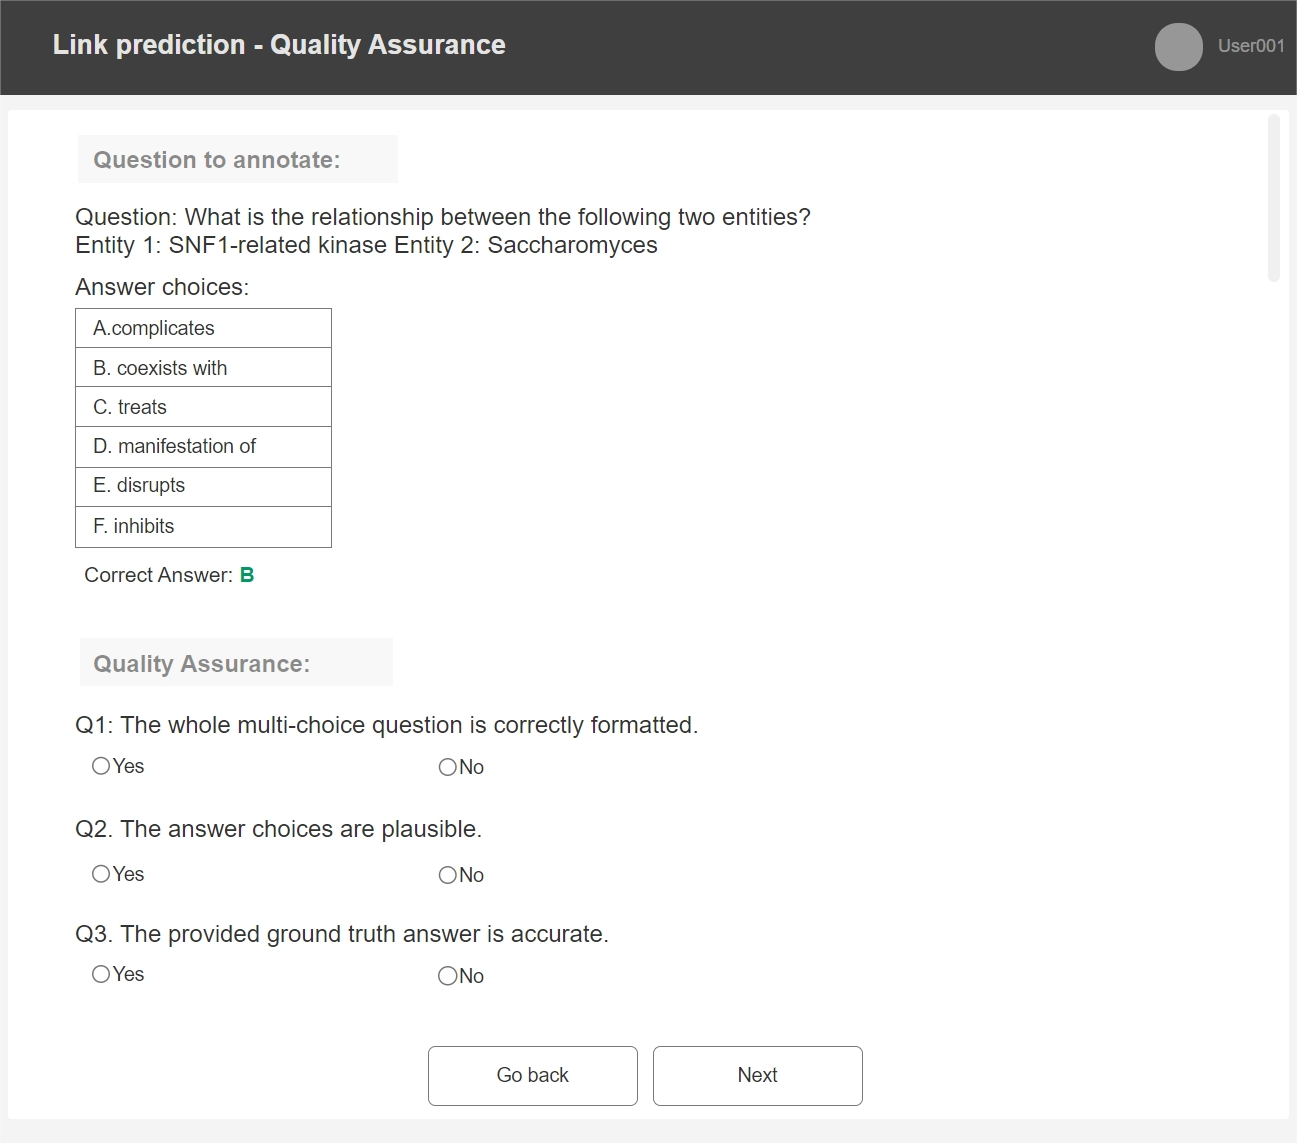
Task: Click answer choice B. coexists with
Action: [x=203, y=368]
